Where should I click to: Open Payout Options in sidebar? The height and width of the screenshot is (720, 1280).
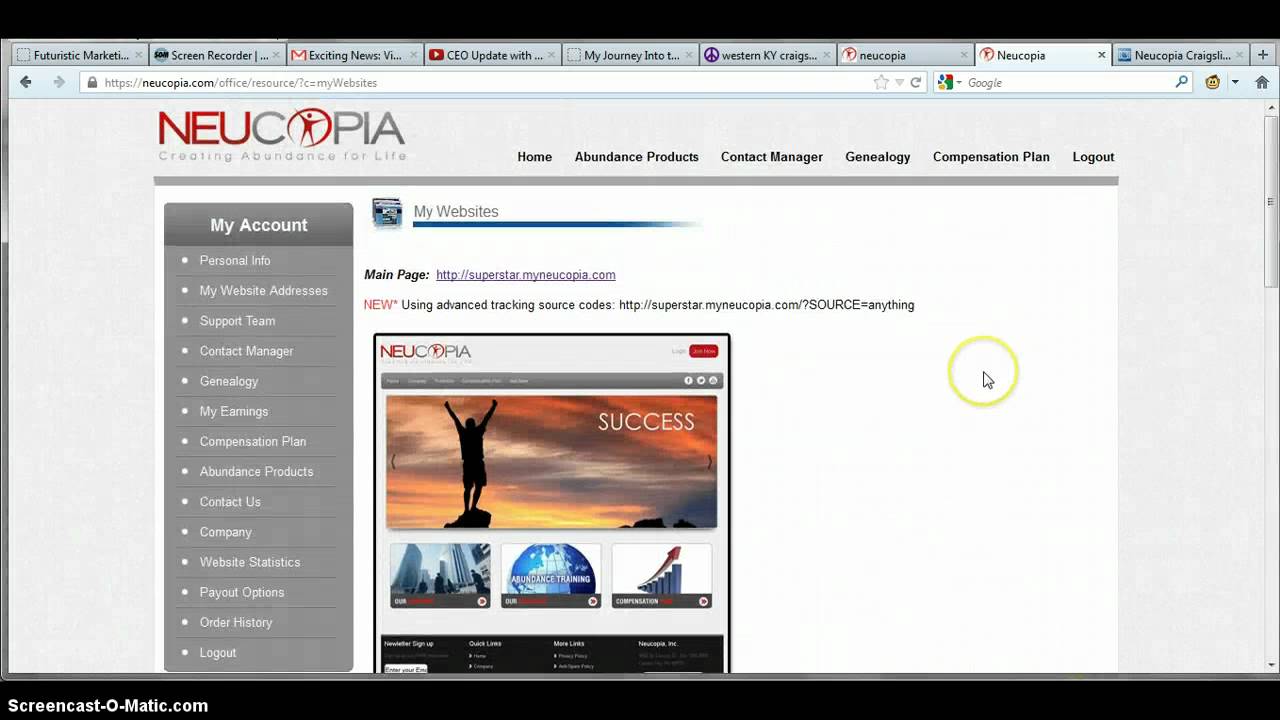coord(241,592)
